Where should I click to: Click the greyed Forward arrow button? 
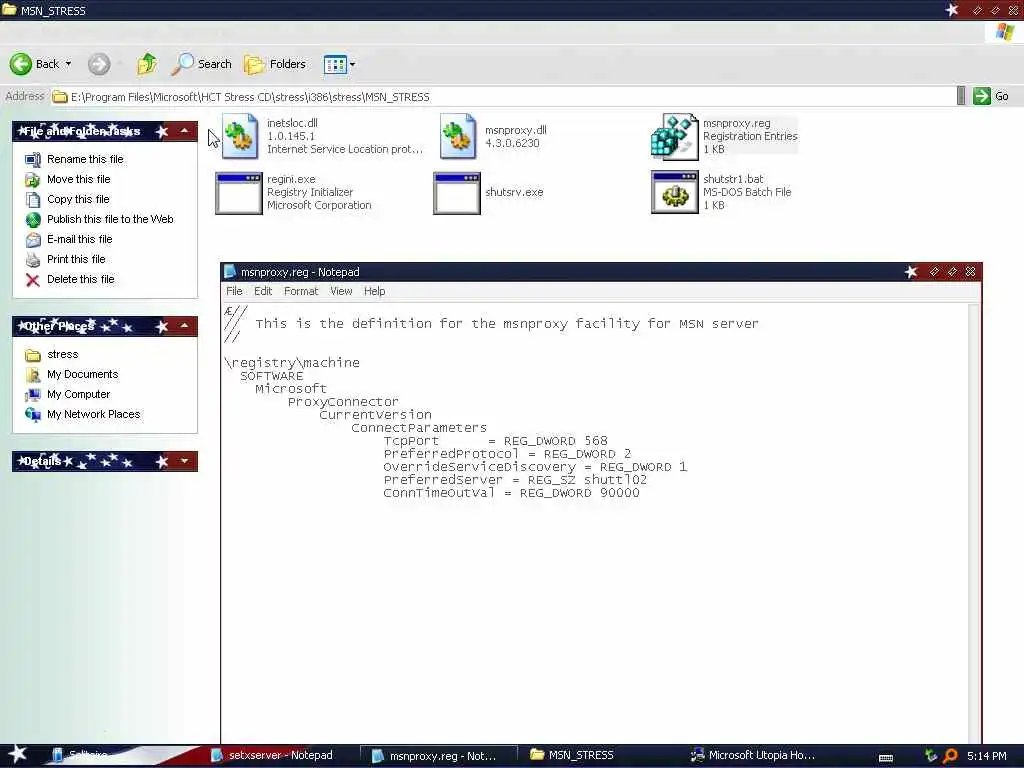tap(99, 64)
